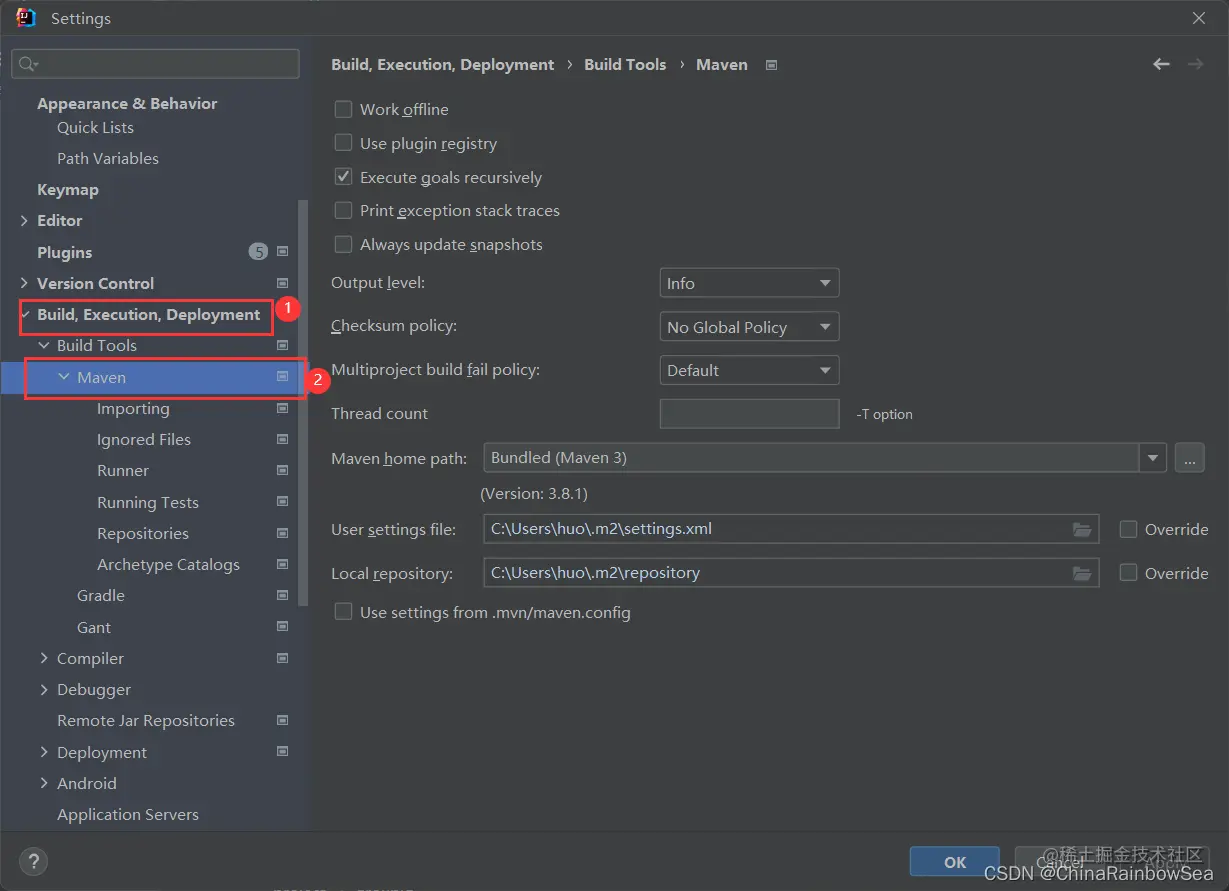Click Build, Execution, Deployment breadcrumb

pyautogui.click(x=442, y=64)
